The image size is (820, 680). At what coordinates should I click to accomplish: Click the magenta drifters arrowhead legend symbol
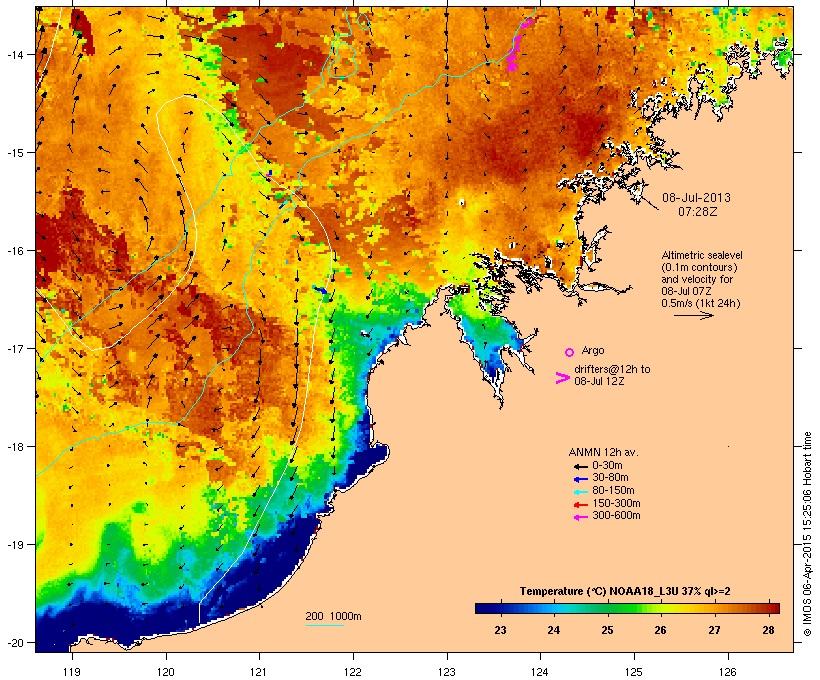click(x=562, y=378)
